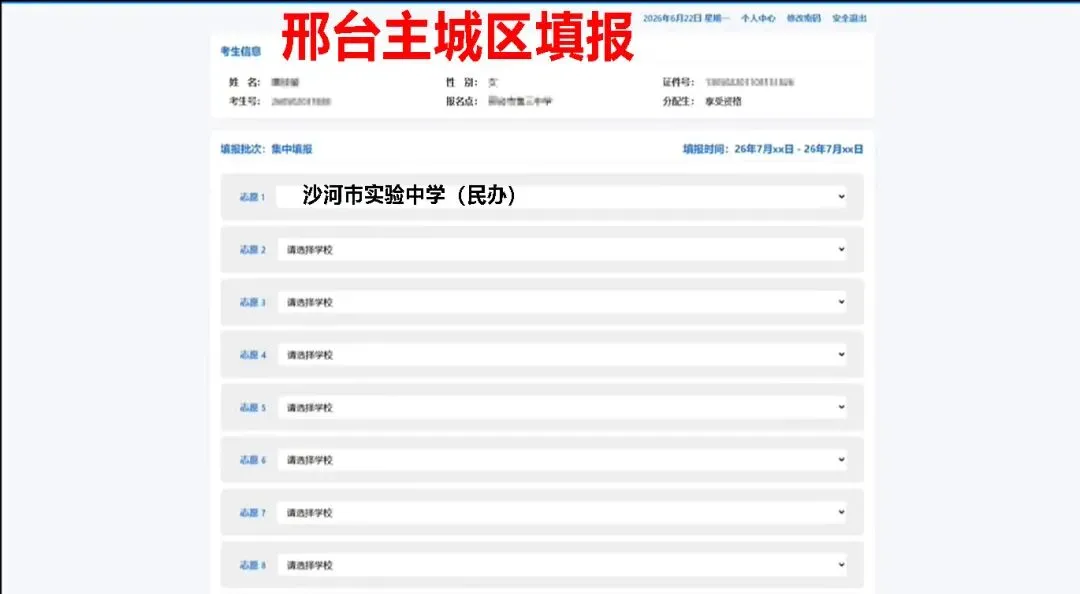Image resolution: width=1080 pixels, height=594 pixels.
Task: Click the 证件号 label
Action: click(x=678, y=82)
